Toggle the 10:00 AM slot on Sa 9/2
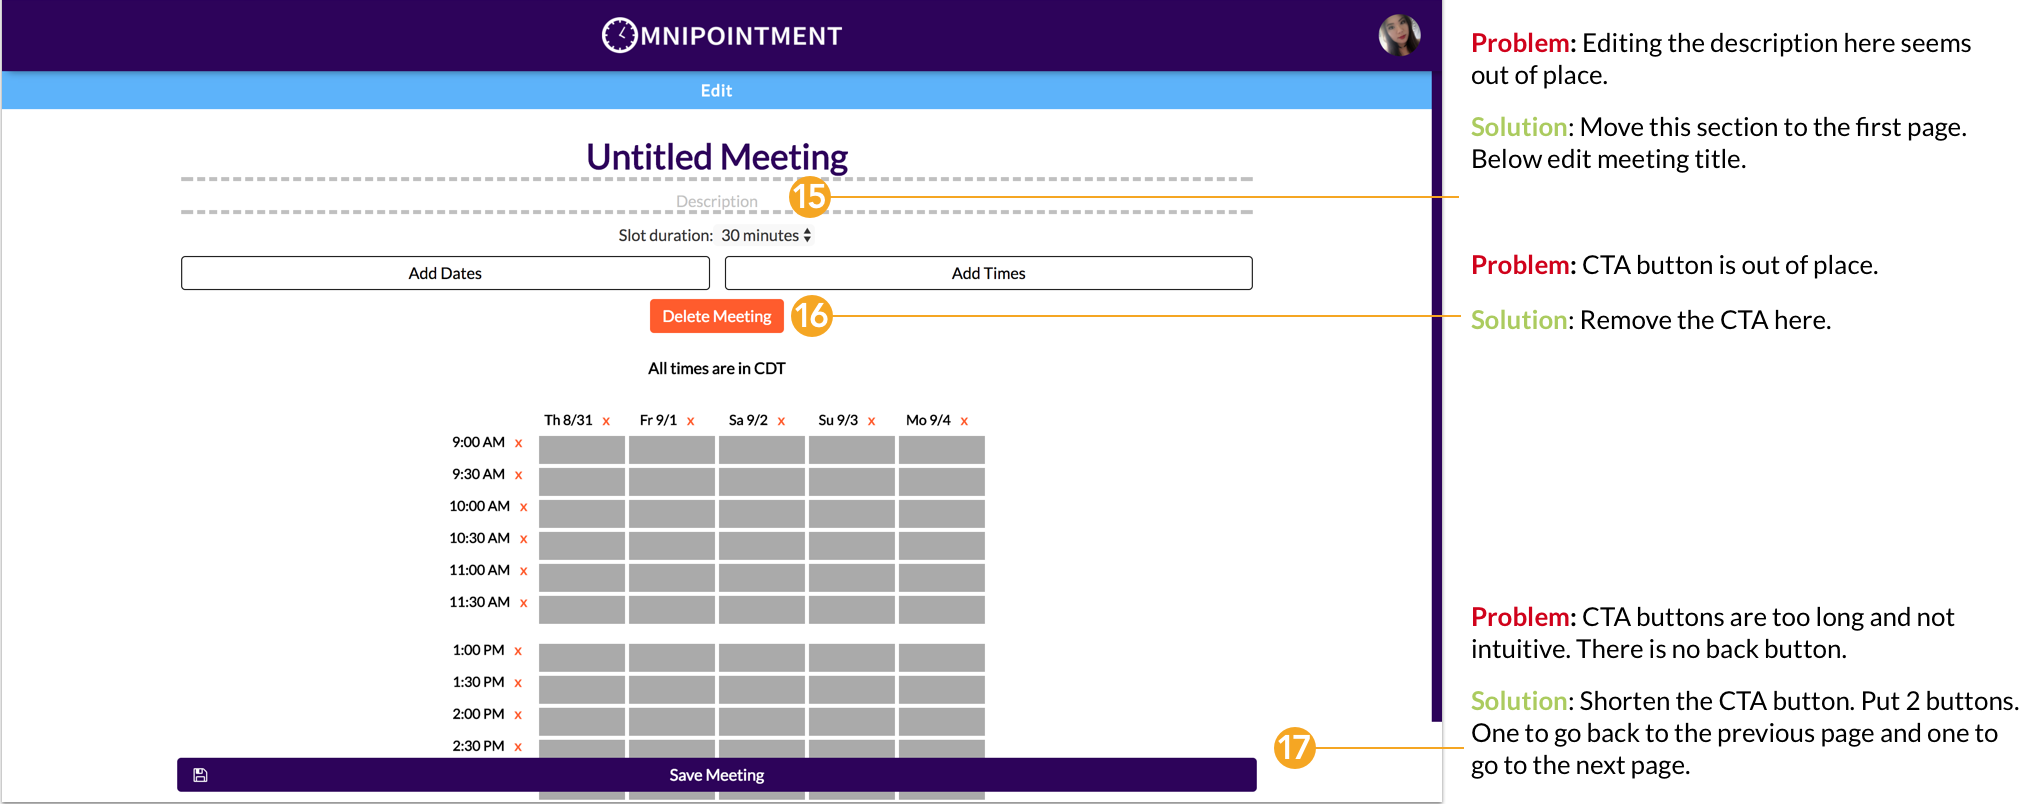2040x804 pixels. [762, 514]
